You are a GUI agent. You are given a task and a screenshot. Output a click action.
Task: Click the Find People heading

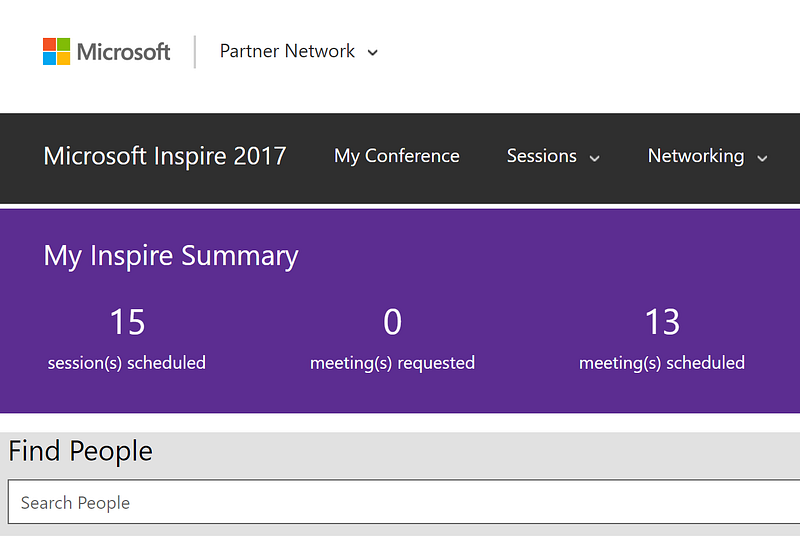click(81, 451)
